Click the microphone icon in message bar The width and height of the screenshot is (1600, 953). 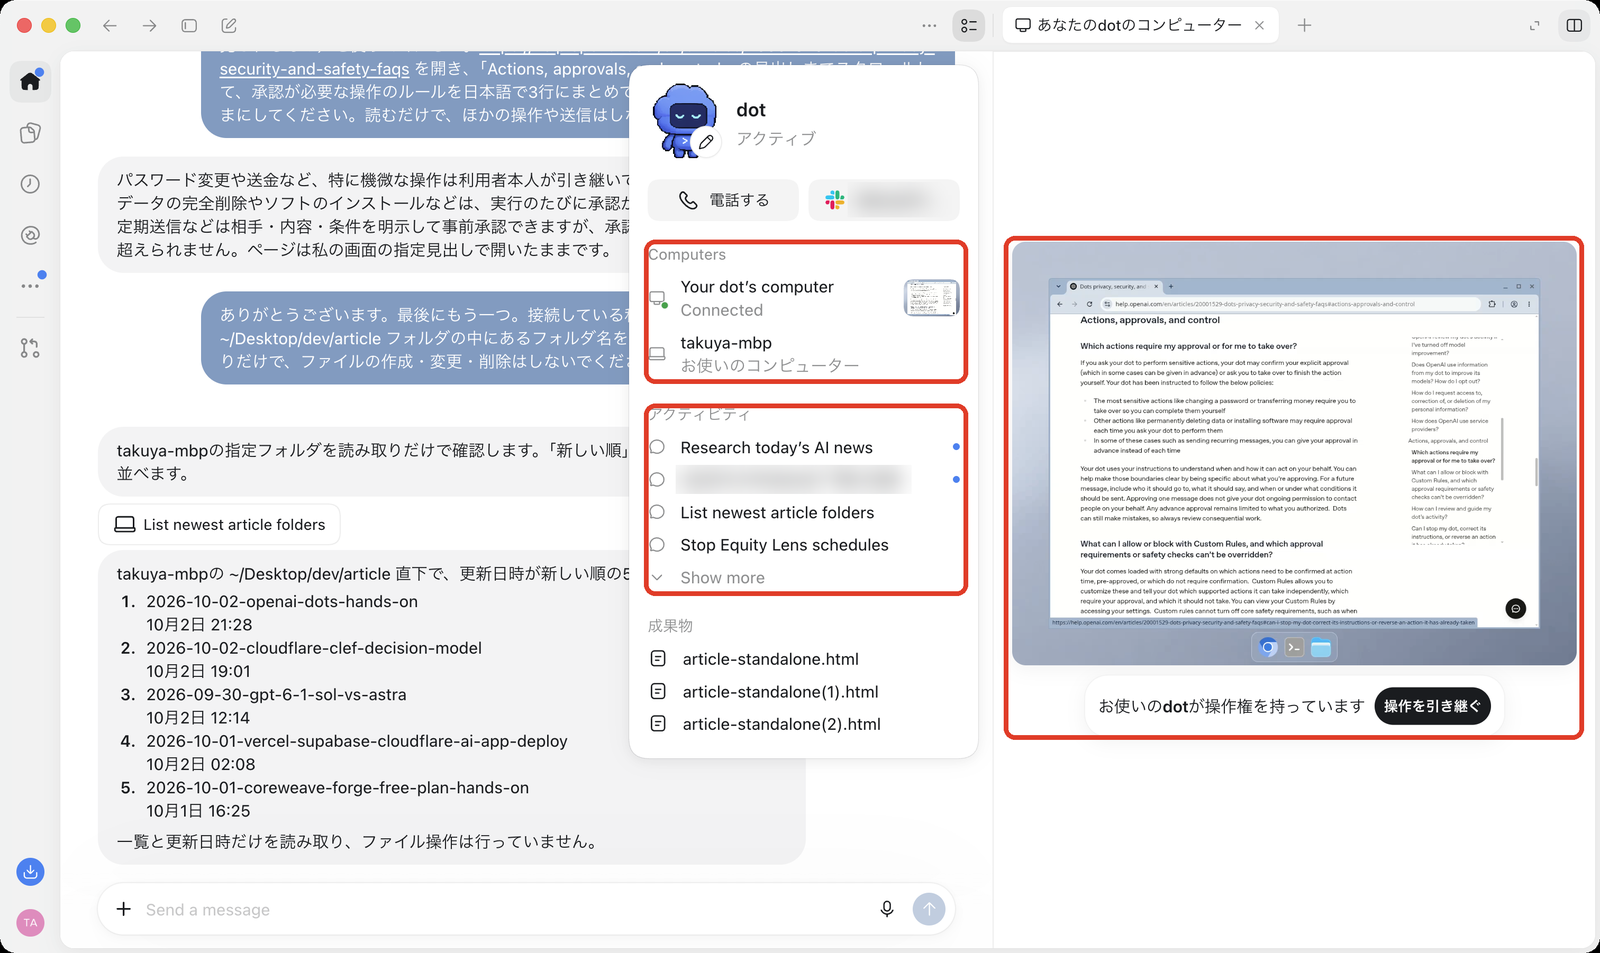[886, 909]
